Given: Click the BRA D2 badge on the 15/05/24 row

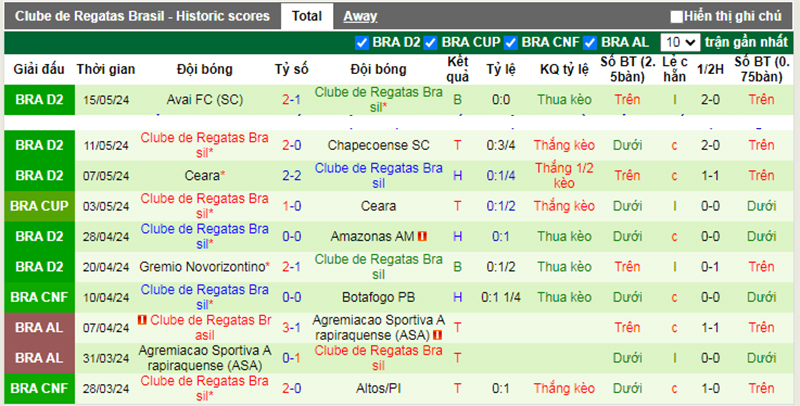Looking at the screenshot, I should coord(40,100).
